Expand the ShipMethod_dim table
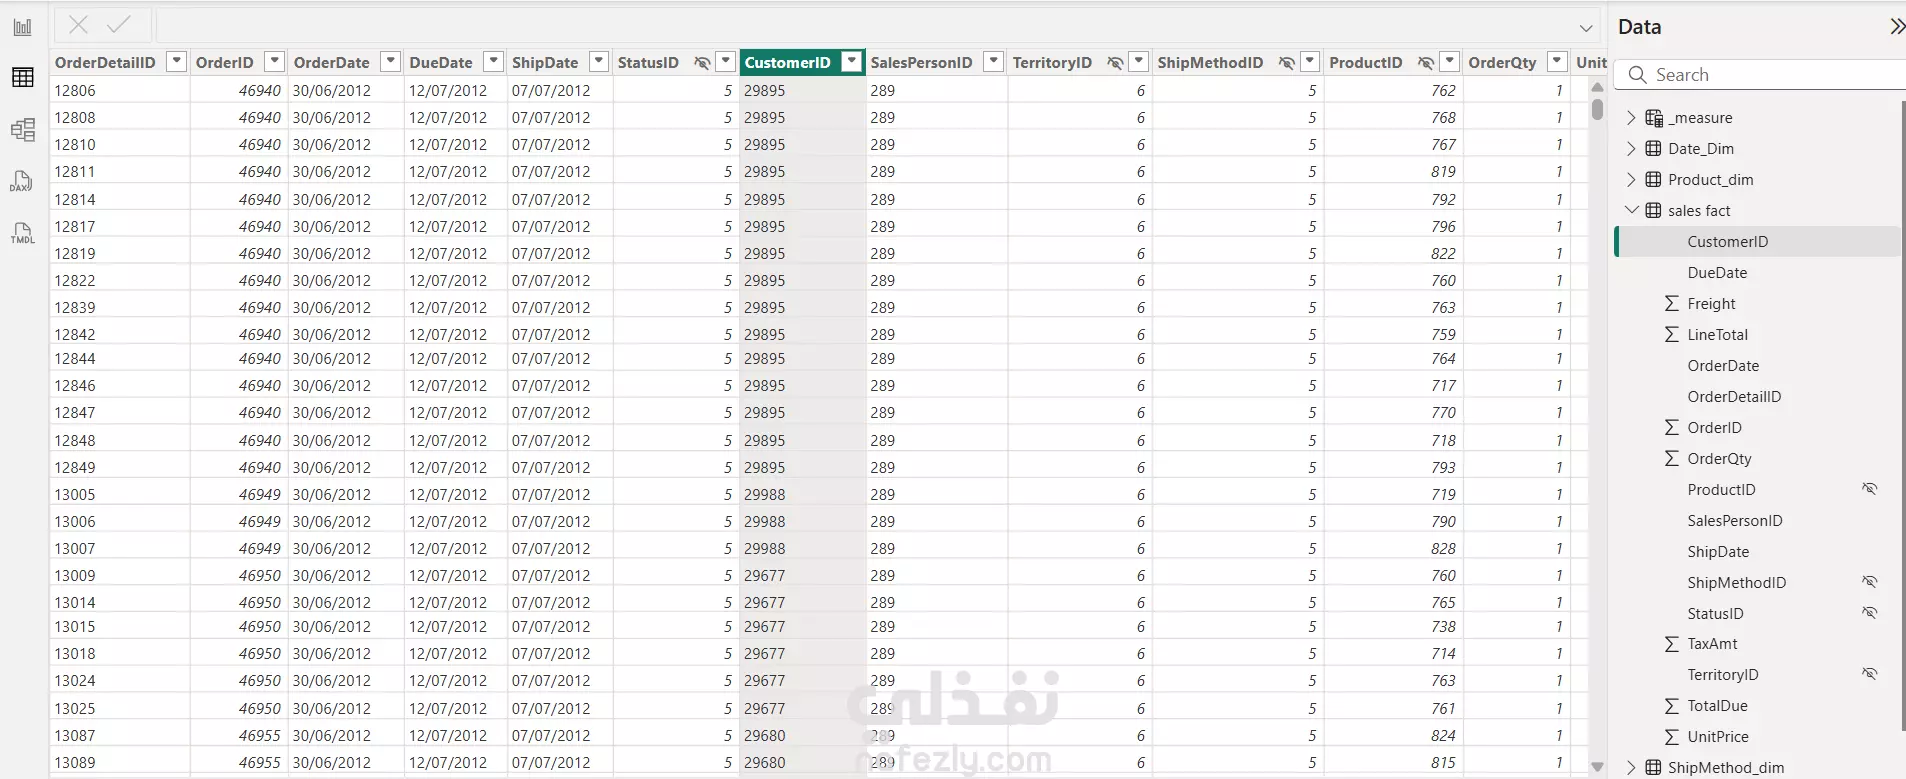This screenshot has width=1906, height=779. pyautogui.click(x=1631, y=768)
